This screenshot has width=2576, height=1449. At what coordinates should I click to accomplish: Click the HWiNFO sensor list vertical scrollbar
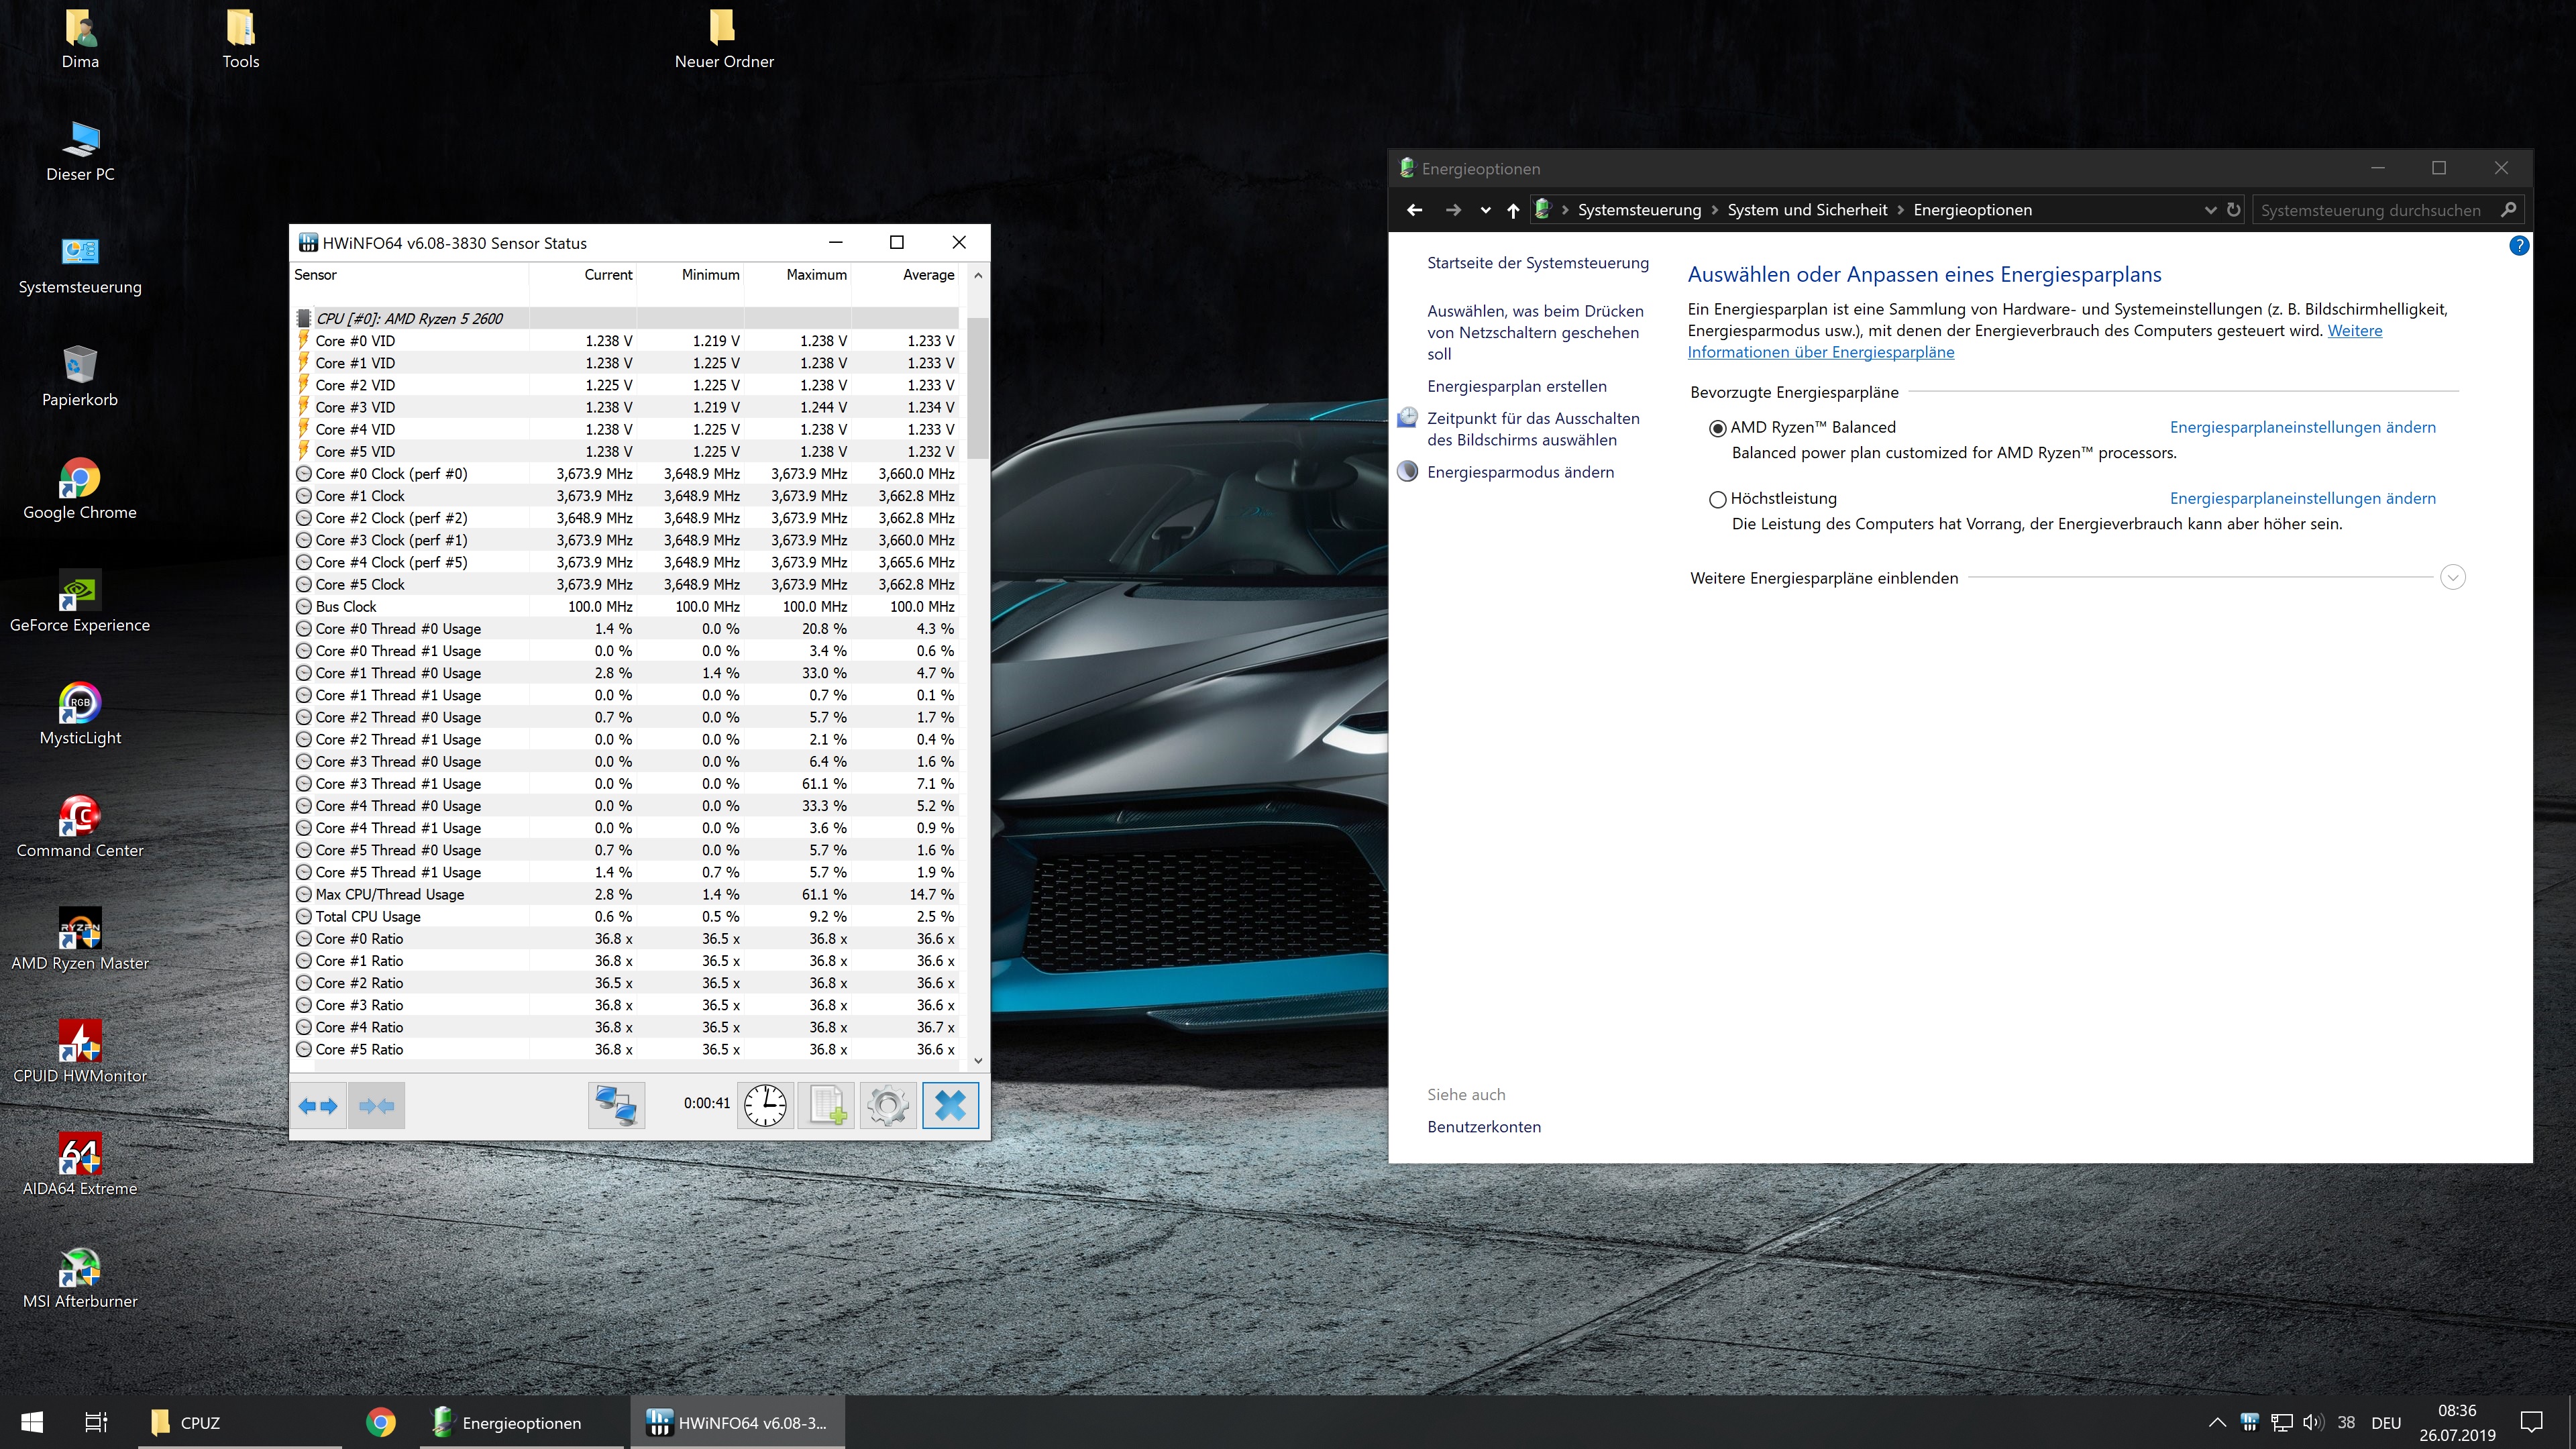point(978,388)
